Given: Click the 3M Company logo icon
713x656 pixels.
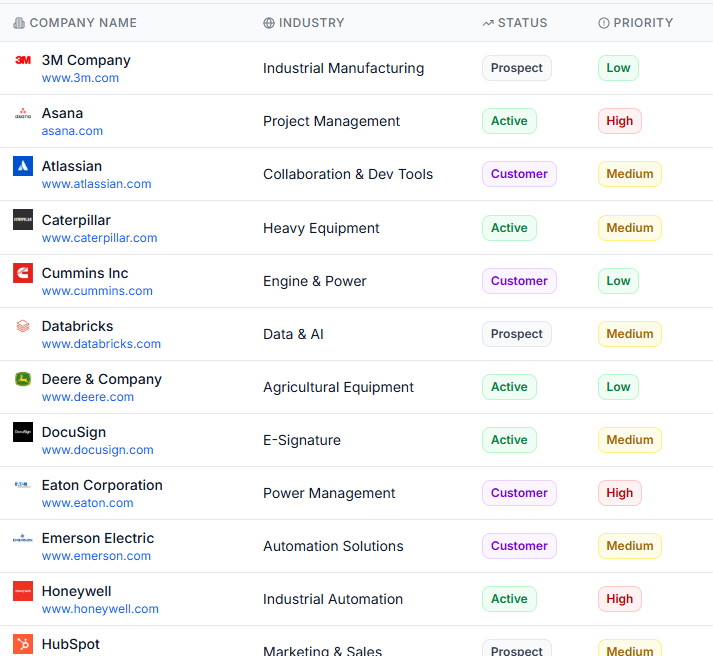Looking at the screenshot, I should (x=23, y=60).
